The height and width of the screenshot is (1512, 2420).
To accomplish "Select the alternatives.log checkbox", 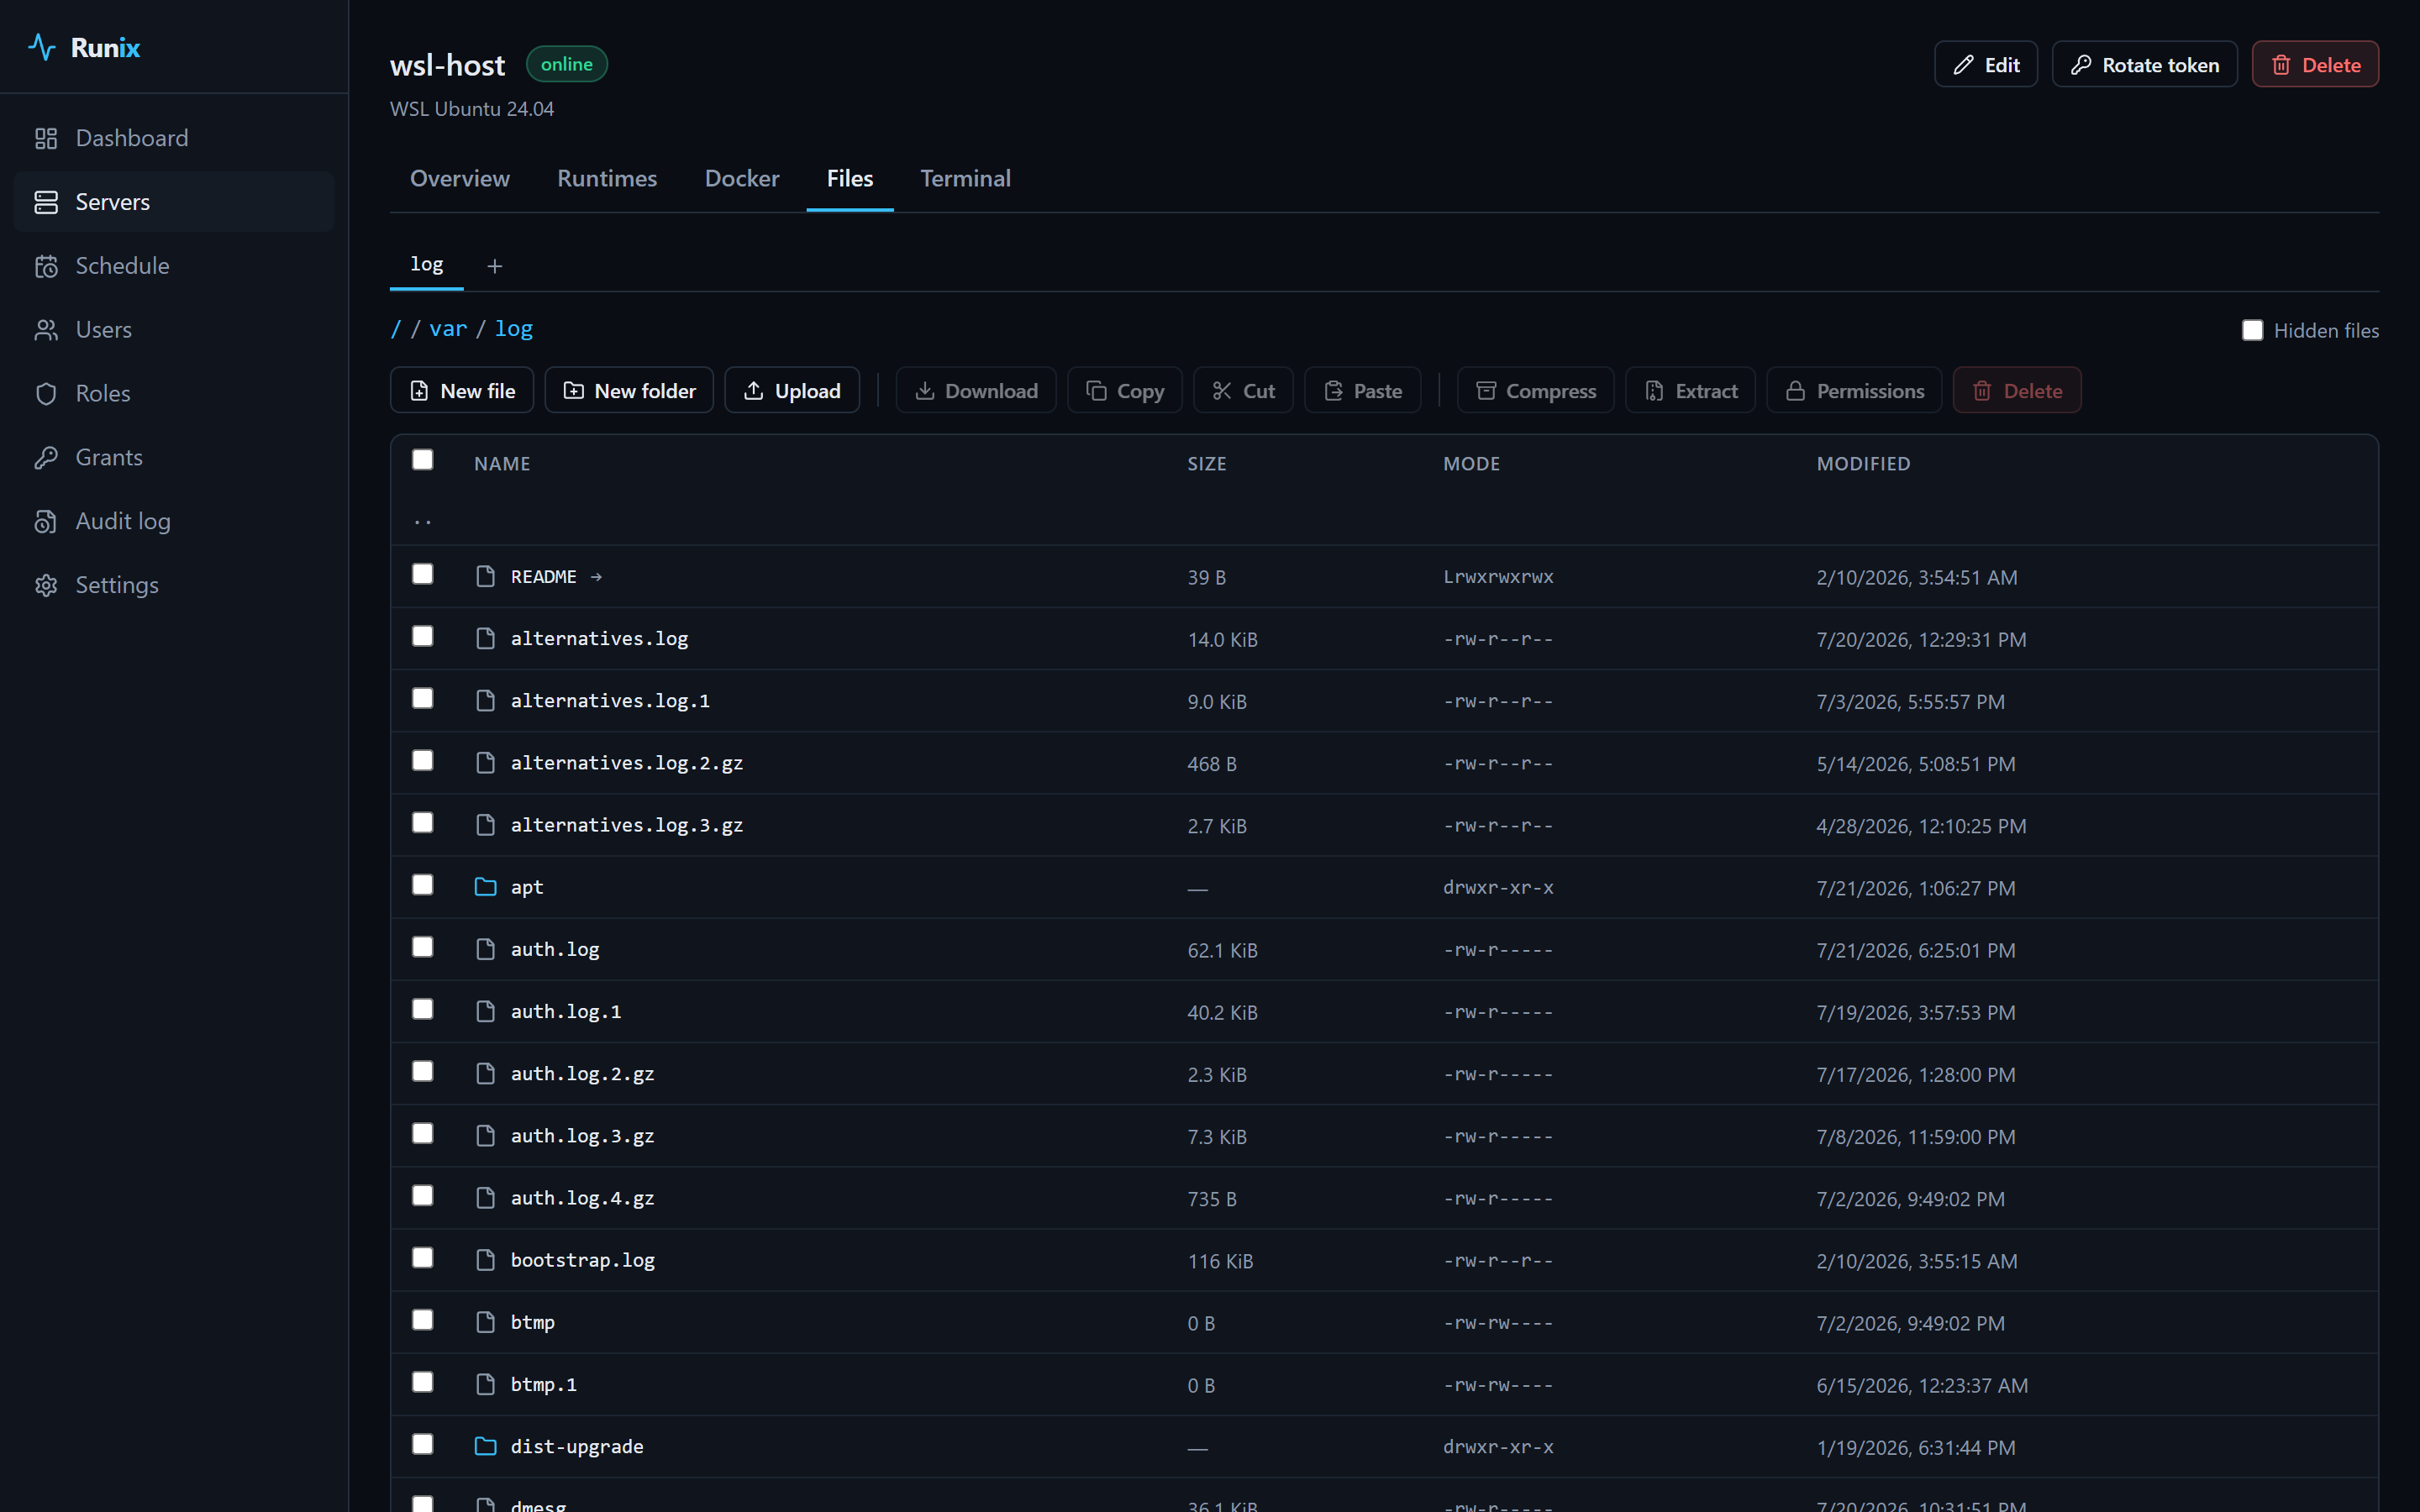I will [x=423, y=636].
